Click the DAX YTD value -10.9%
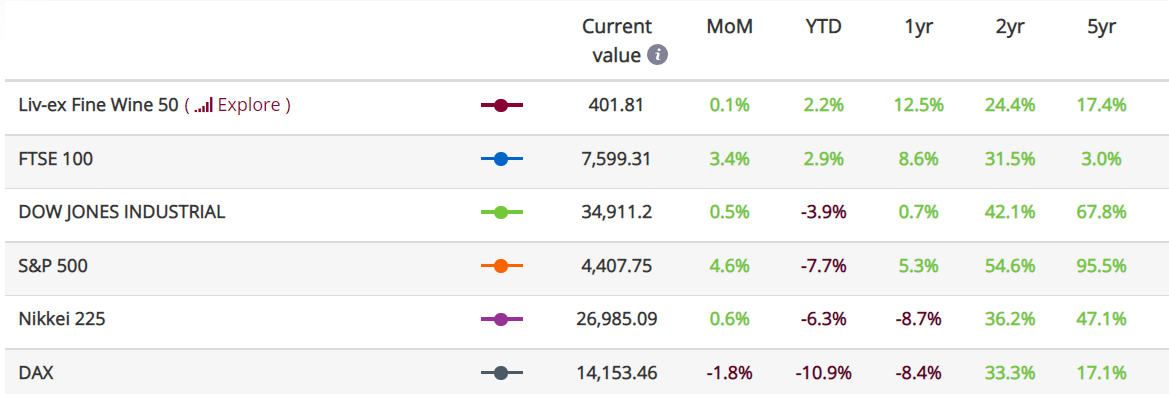 click(x=824, y=372)
